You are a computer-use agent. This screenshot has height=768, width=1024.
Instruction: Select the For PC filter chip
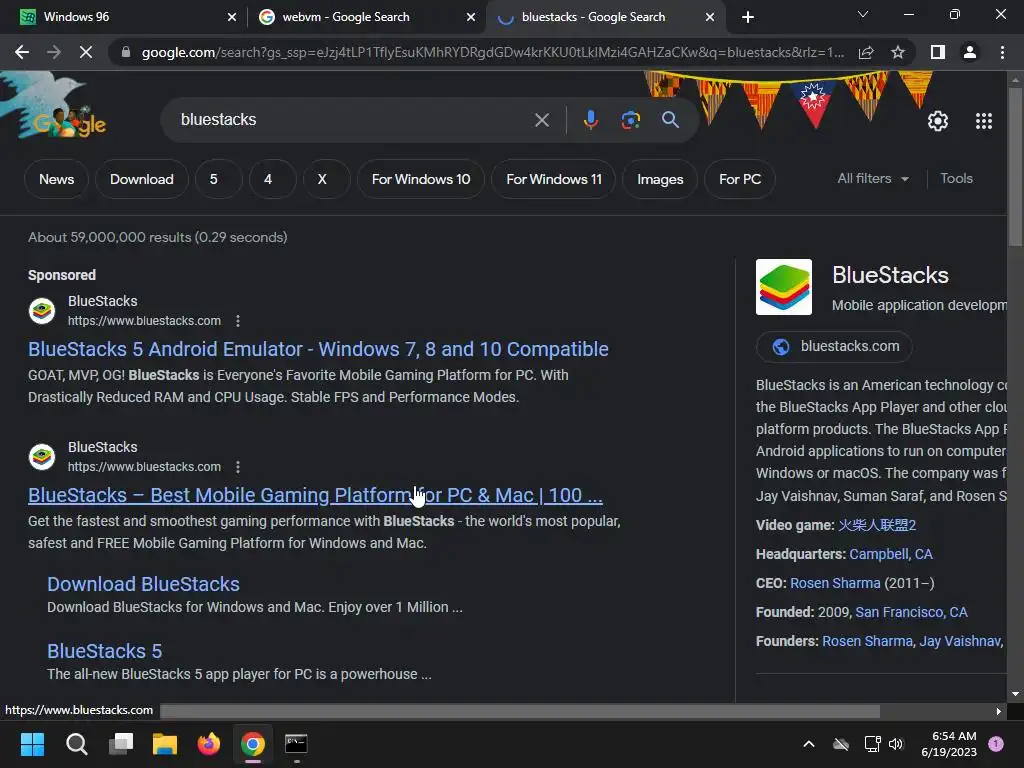[740, 179]
